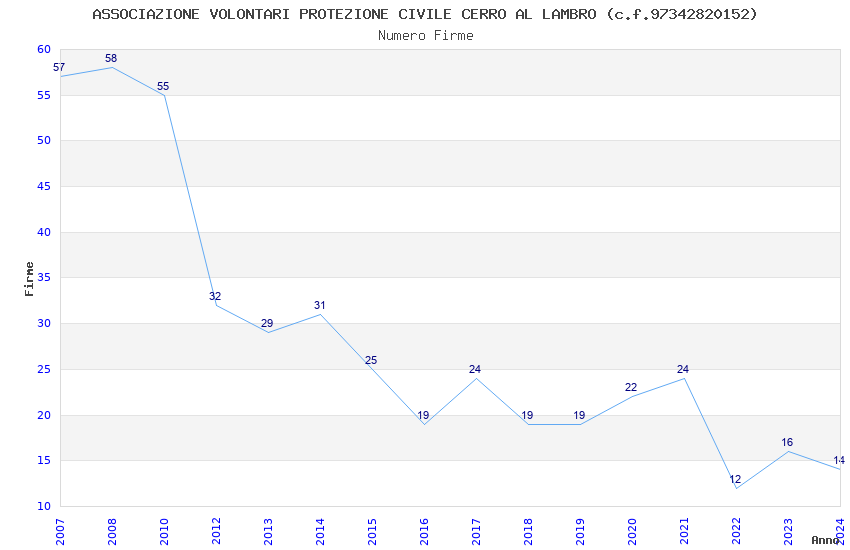850x550 pixels.
Task: Select the data label 24 above 2021
Action: tap(683, 369)
